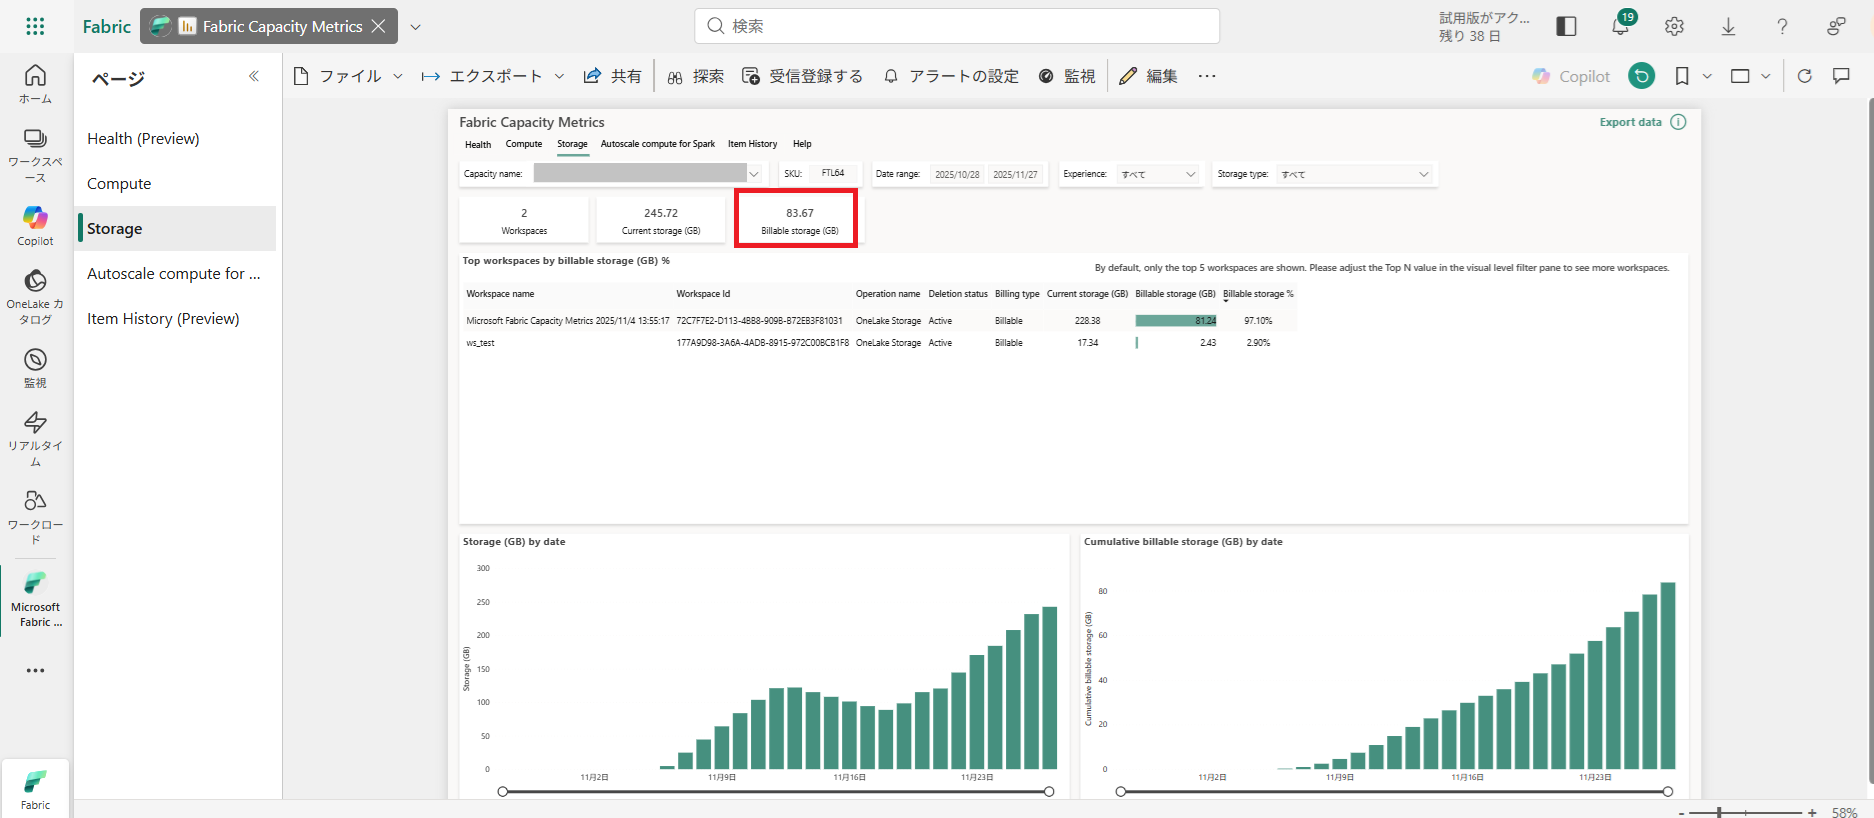Click the 共有 share button
Viewport: 1874px width, 818px height.
tap(612, 76)
